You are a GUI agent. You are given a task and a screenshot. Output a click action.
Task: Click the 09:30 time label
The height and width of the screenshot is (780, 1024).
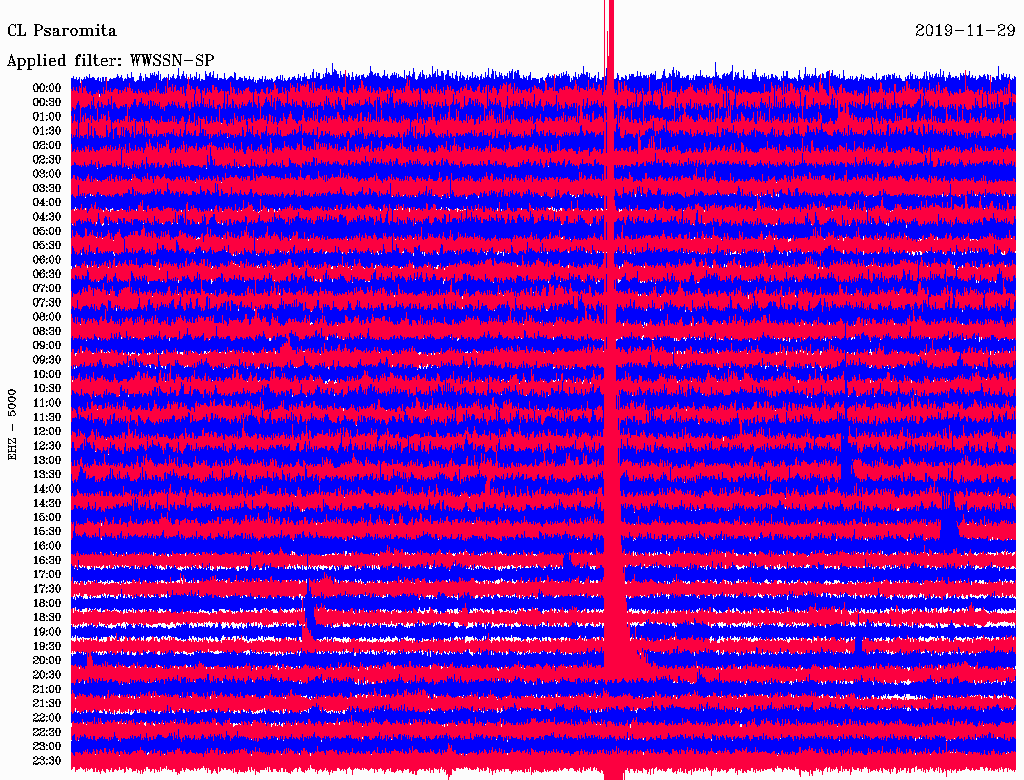(x=47, y=360)
